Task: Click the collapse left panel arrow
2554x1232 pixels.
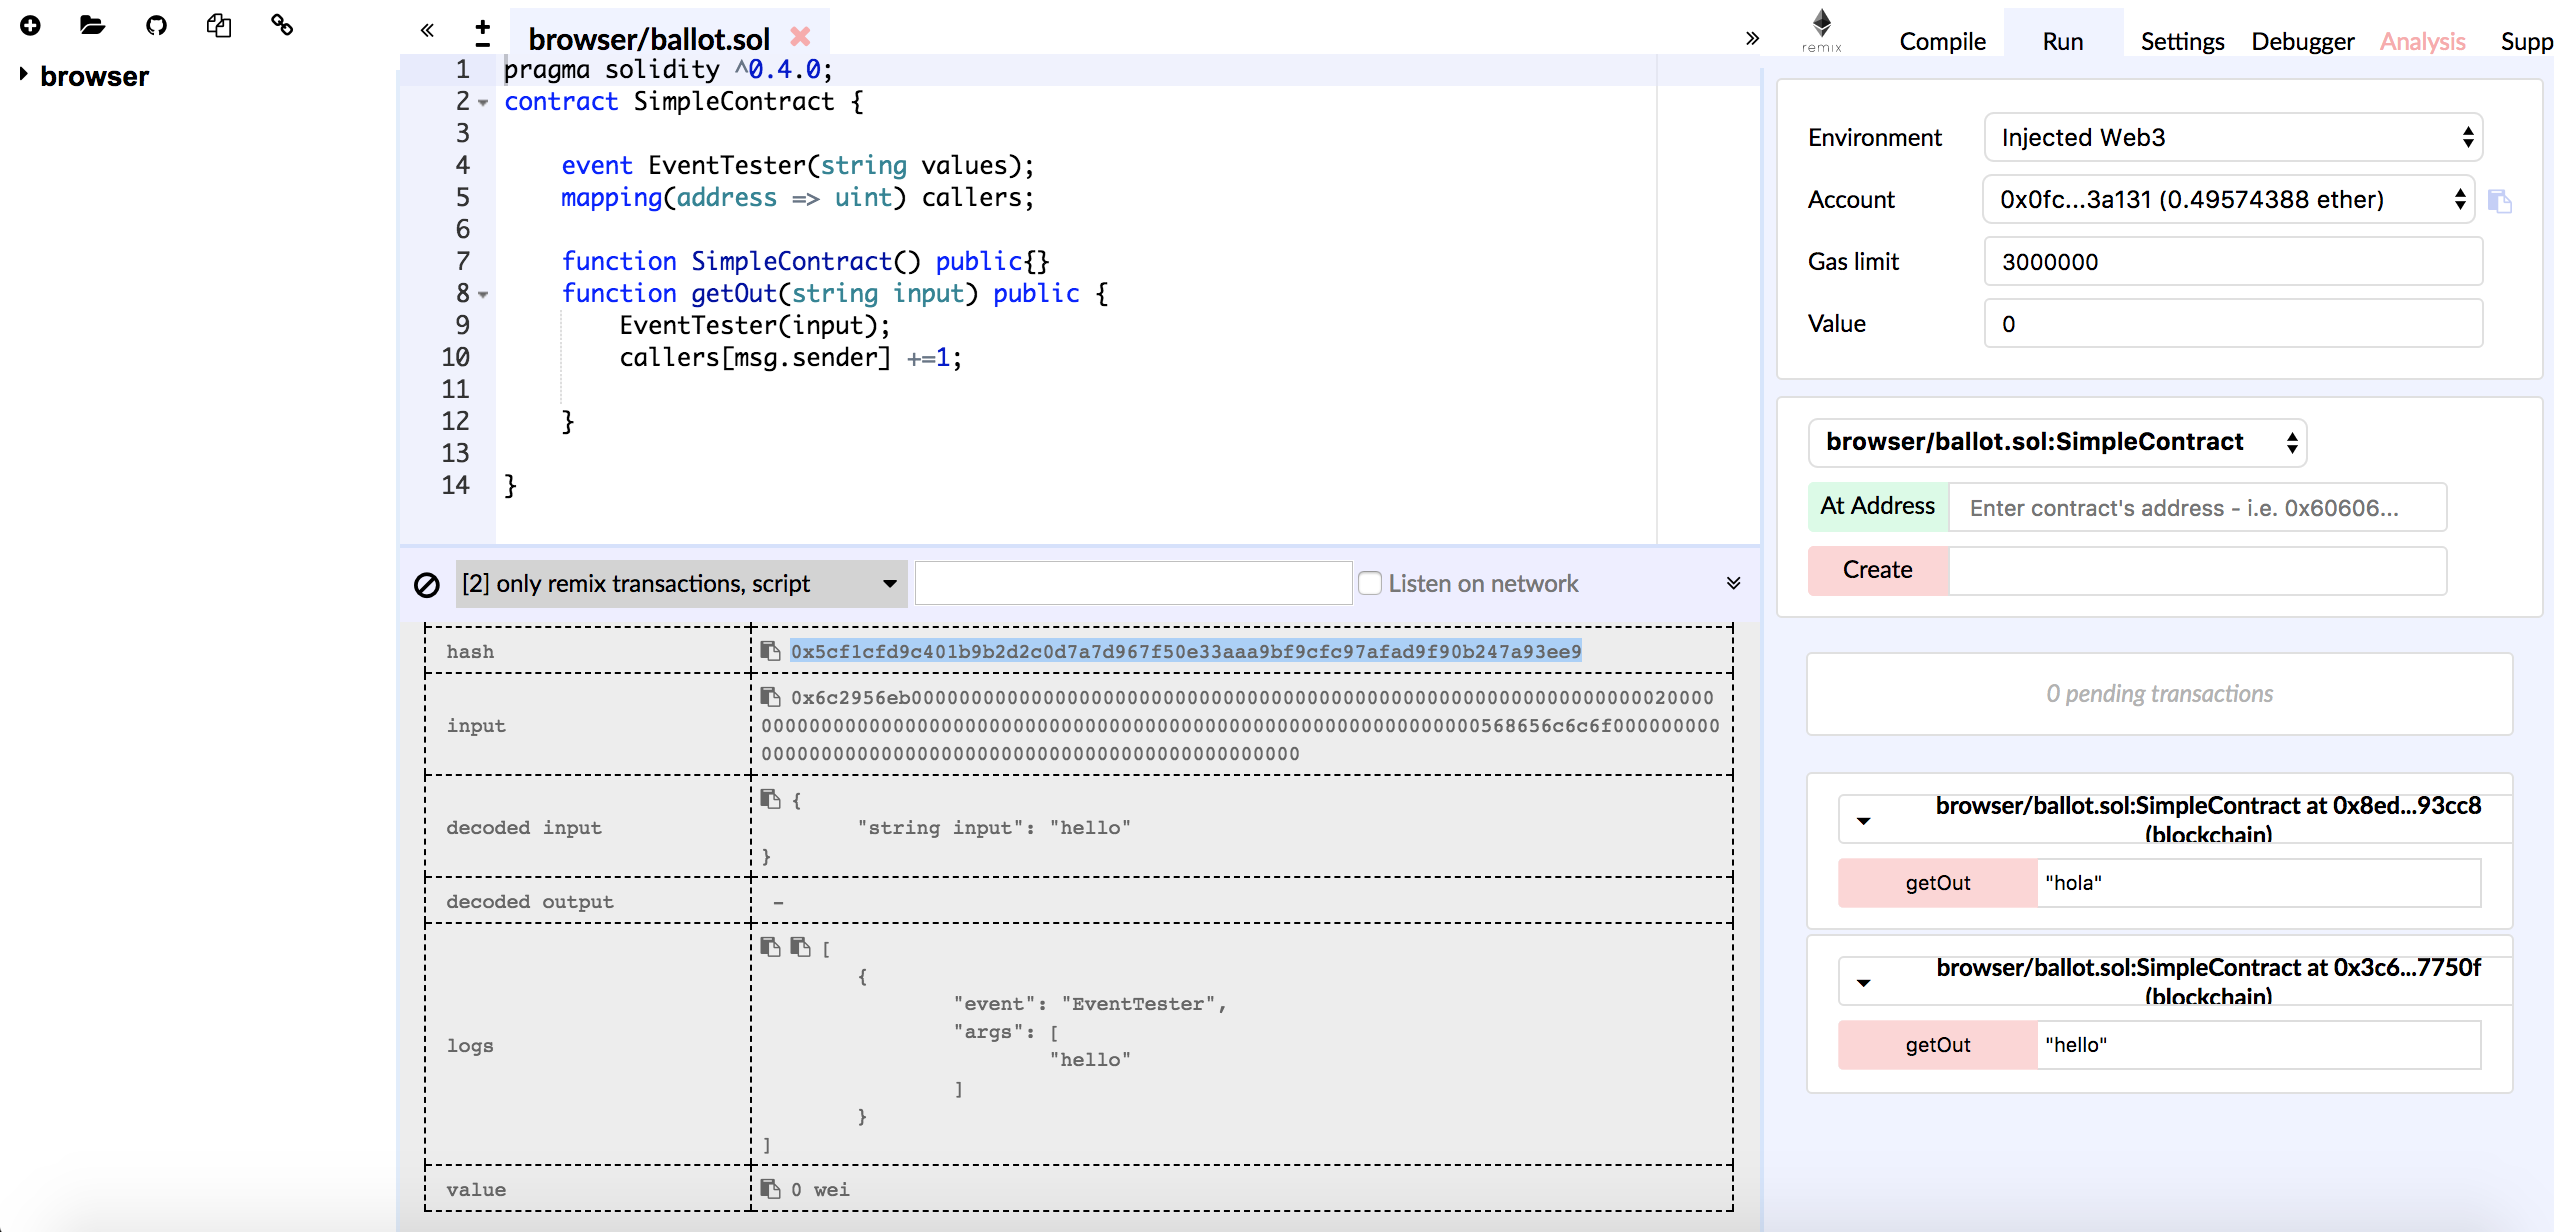Action: [427, 29]
